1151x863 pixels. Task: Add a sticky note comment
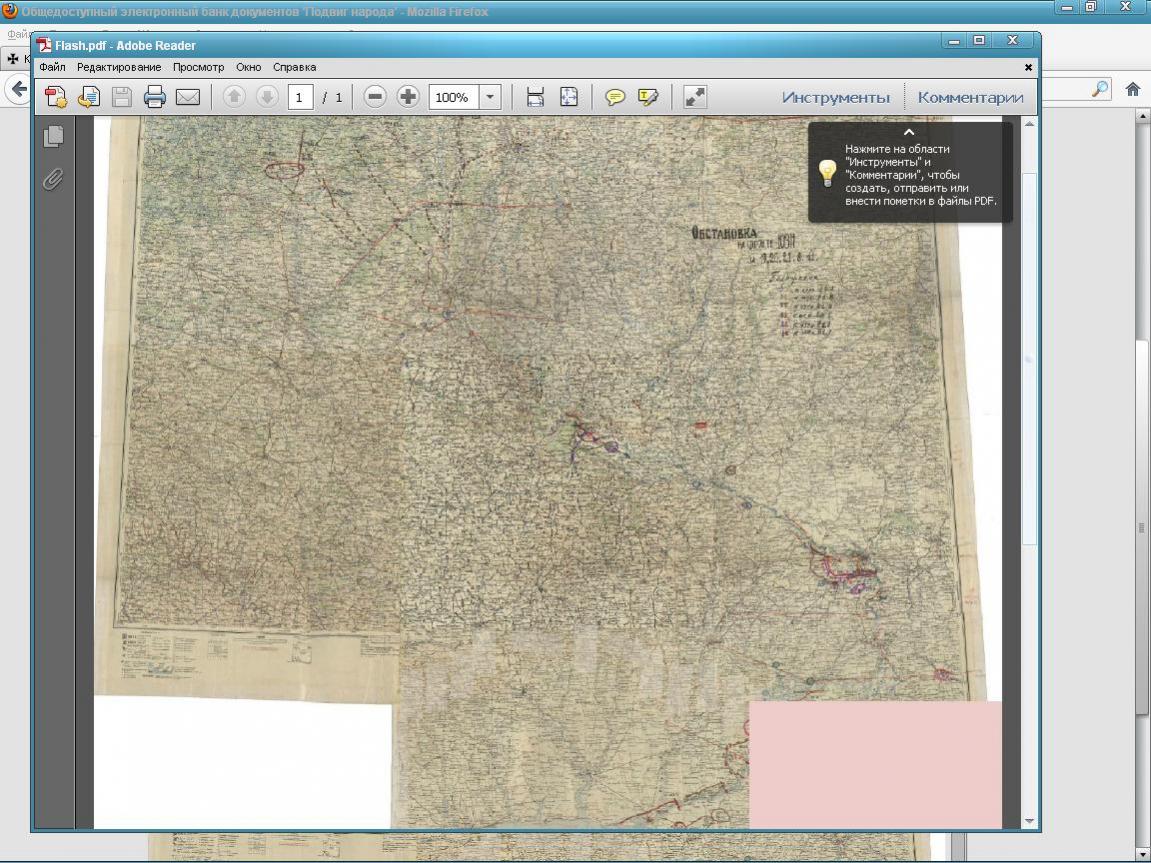[615, 97]
